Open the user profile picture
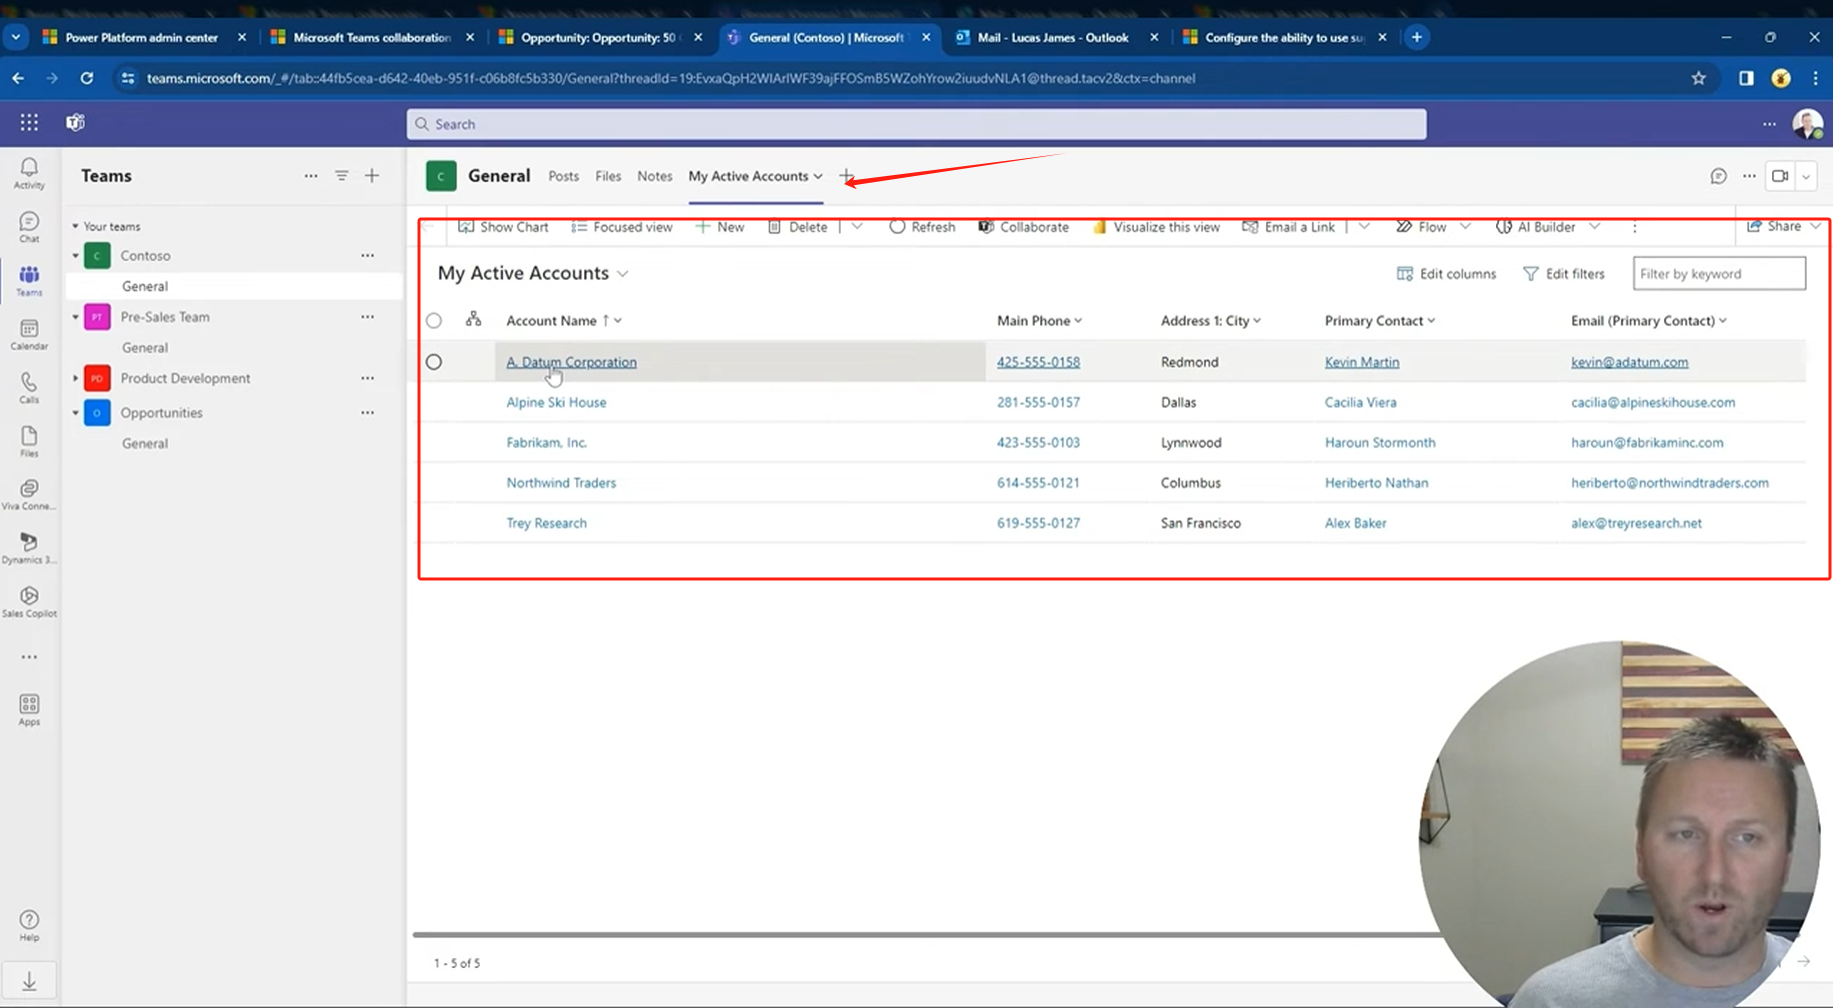The width and height of the screenshot is (1833, 1008). 1807,123
